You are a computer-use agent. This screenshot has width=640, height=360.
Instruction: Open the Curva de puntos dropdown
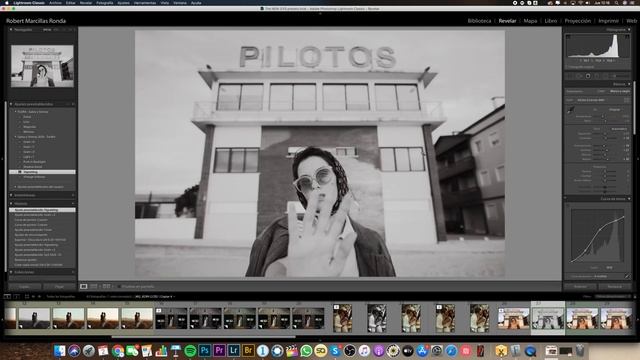click(x=600, y=276)
